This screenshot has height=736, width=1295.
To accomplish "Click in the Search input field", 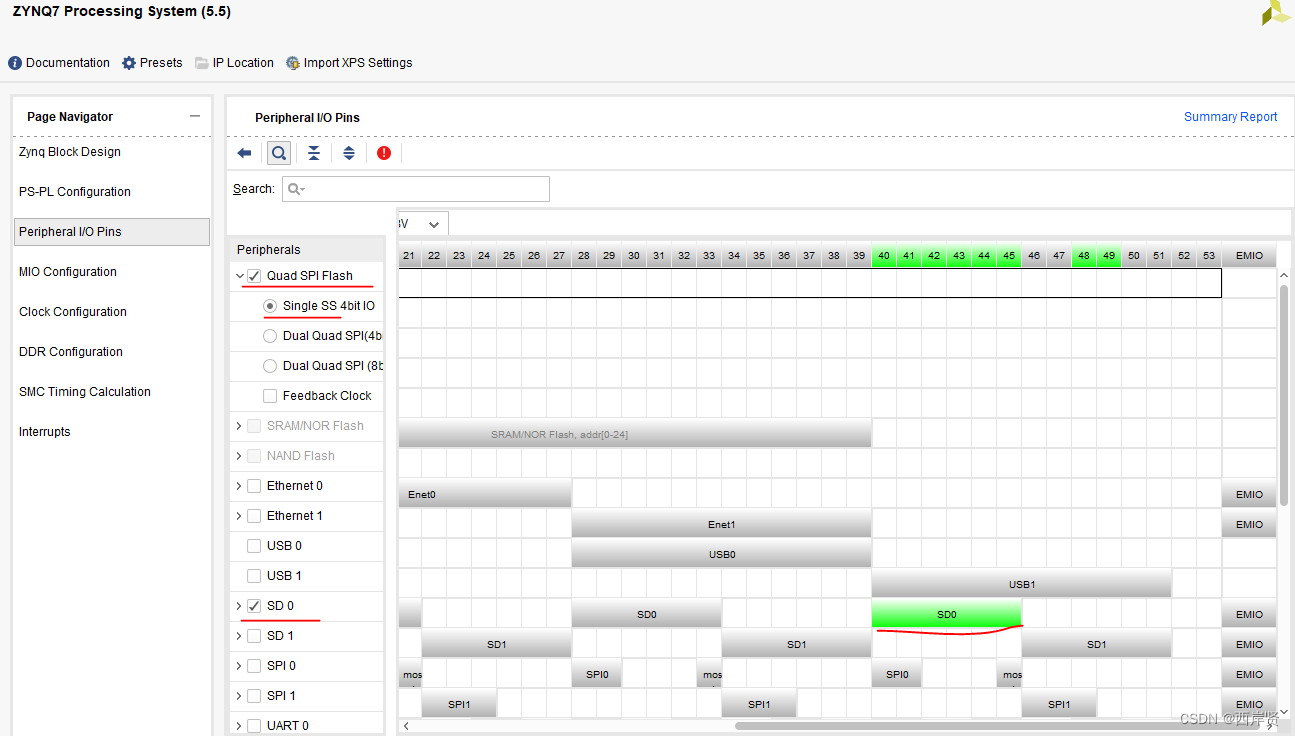I will pos(415,189).
